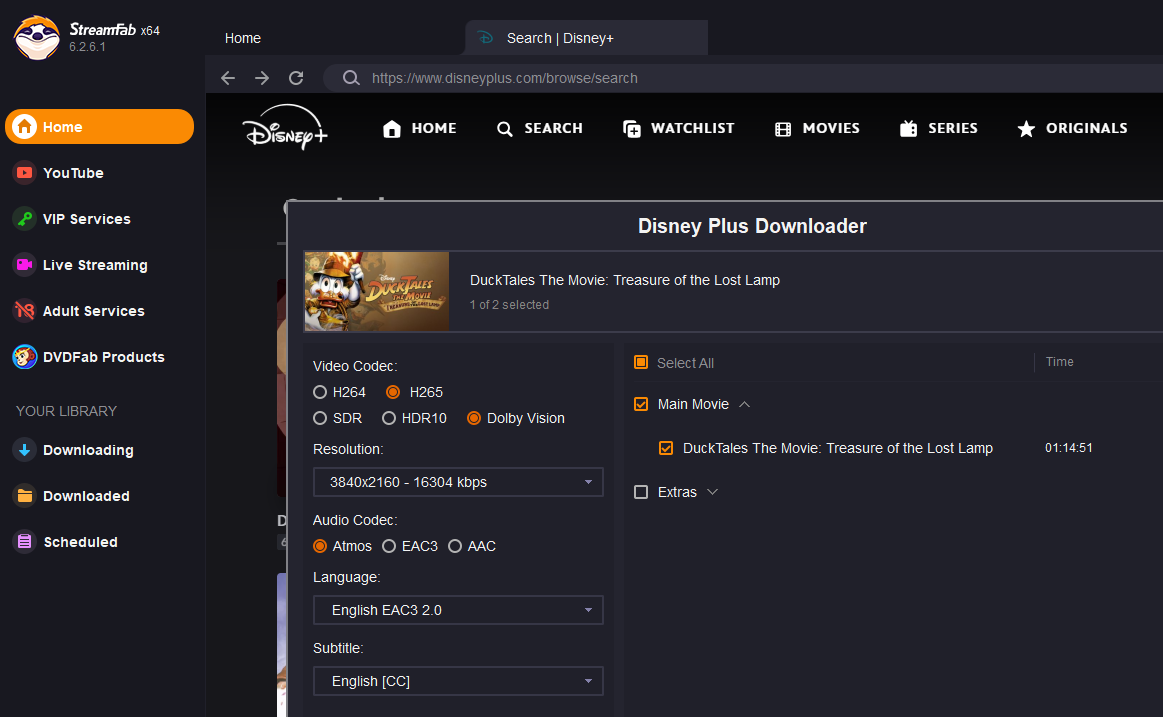Select the H264 video codec
Image resolution: width=1163 pixels, height=717 pixels.
[x=320, y=392]
